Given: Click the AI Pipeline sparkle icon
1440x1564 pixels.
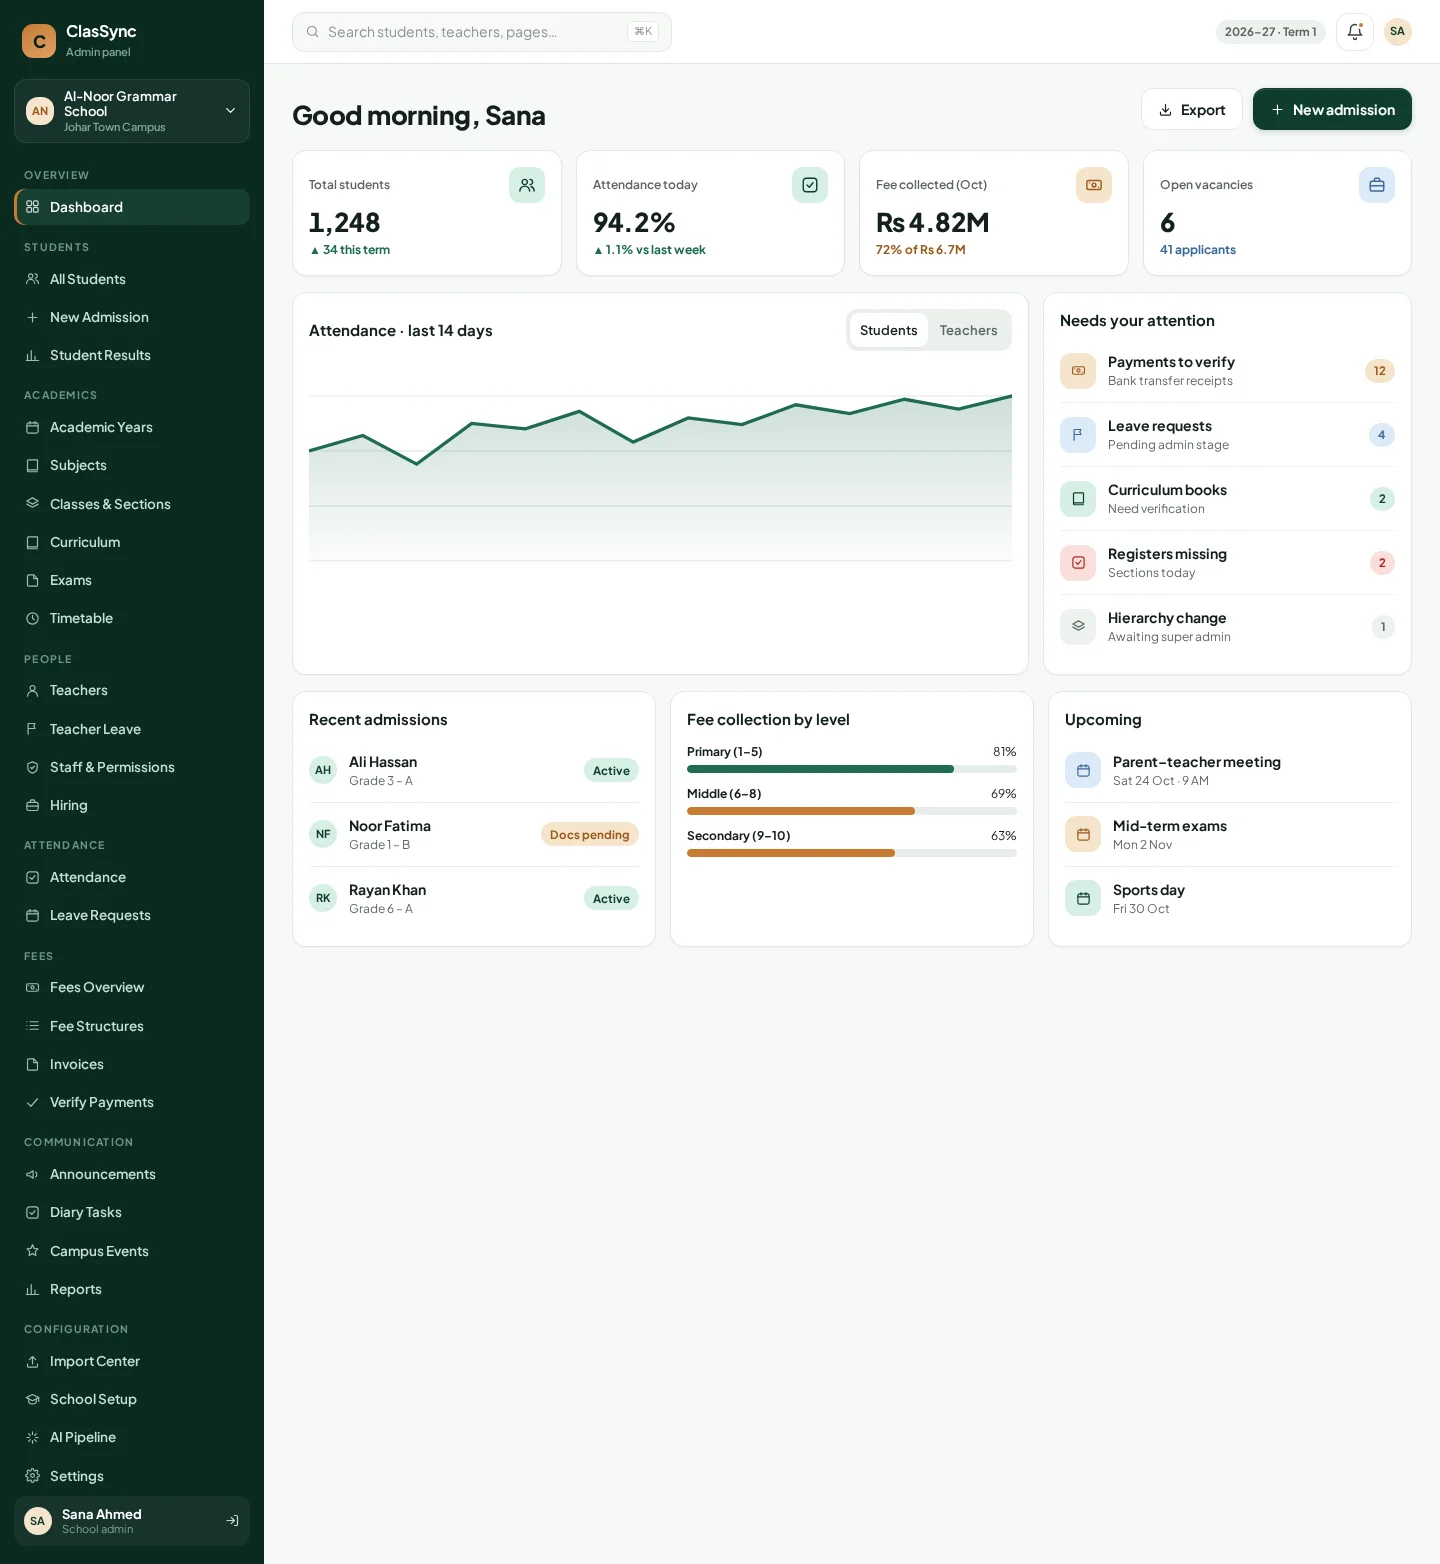Looking at the screenshot, I should click(32, 1438).
